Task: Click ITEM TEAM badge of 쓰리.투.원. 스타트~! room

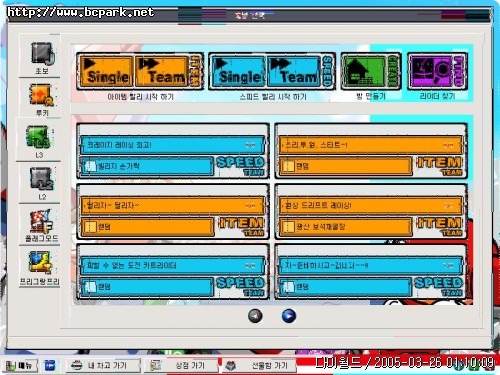Action: coord(439,166)
